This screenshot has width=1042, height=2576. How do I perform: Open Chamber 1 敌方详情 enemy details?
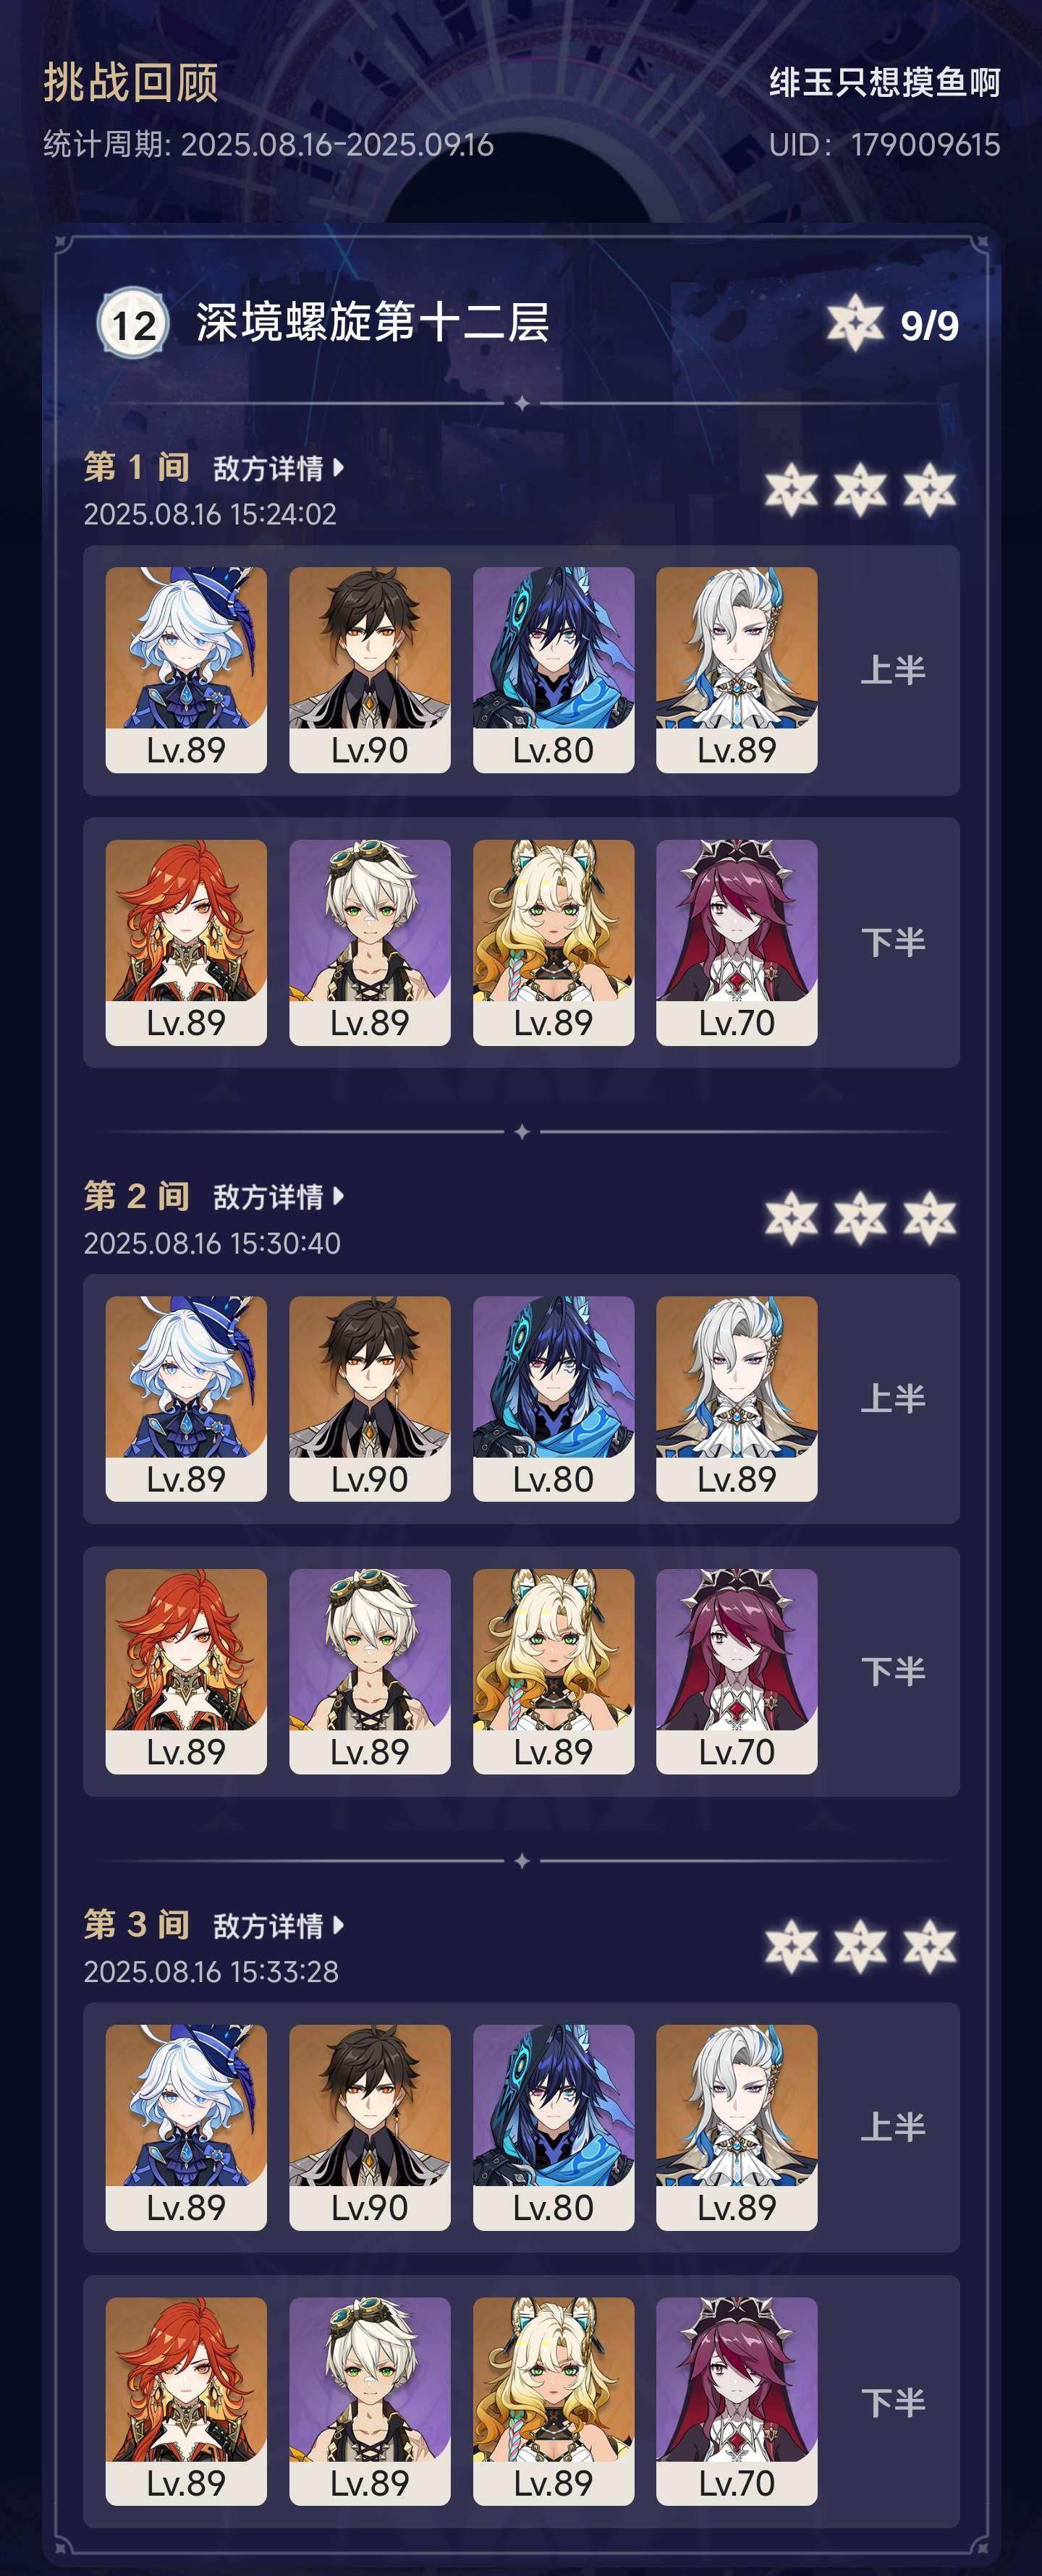tap(279, 468)
